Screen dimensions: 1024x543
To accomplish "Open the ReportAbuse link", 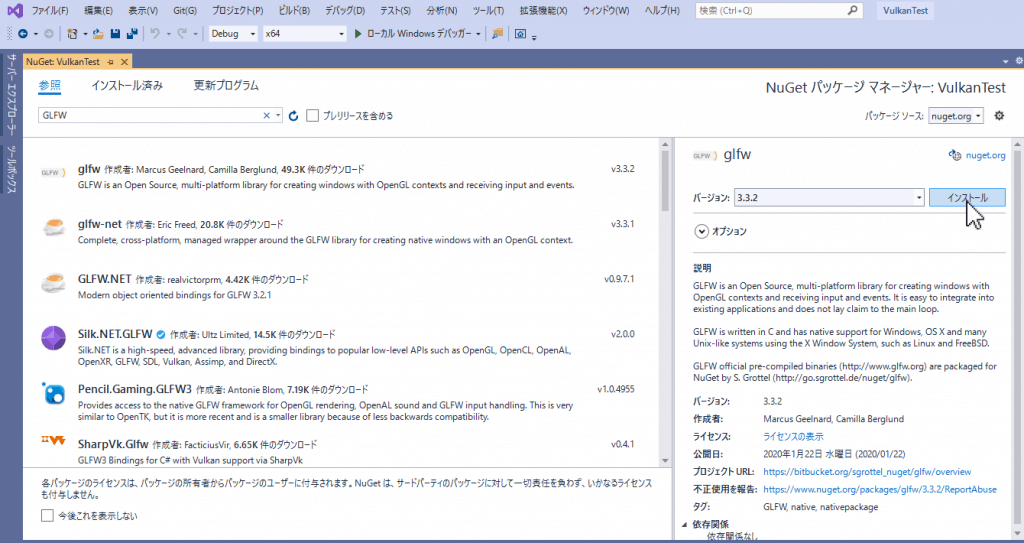I will click(880, 489).
